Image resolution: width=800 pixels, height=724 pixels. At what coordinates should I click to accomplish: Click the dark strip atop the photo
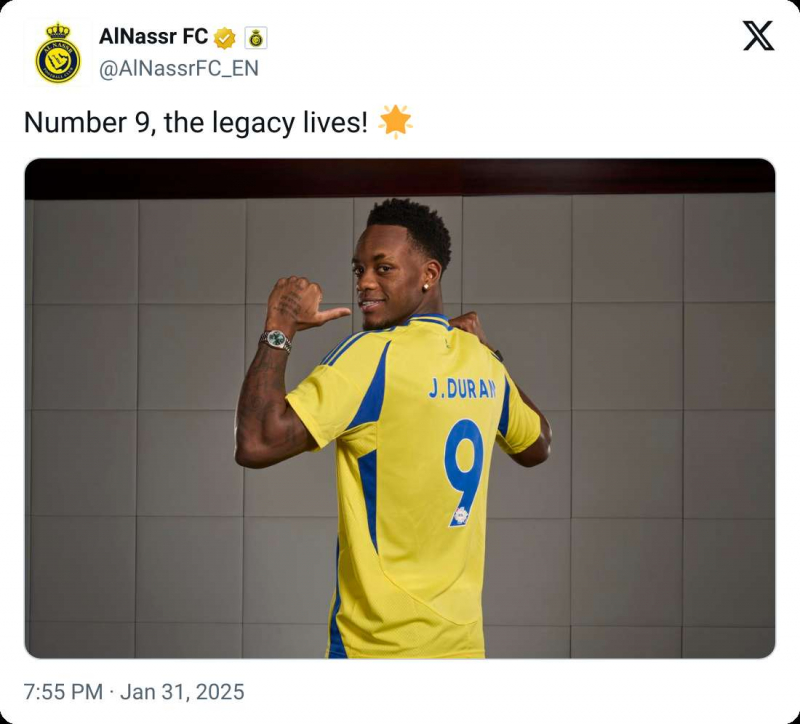pyautogui.click(x=400, y=178)
